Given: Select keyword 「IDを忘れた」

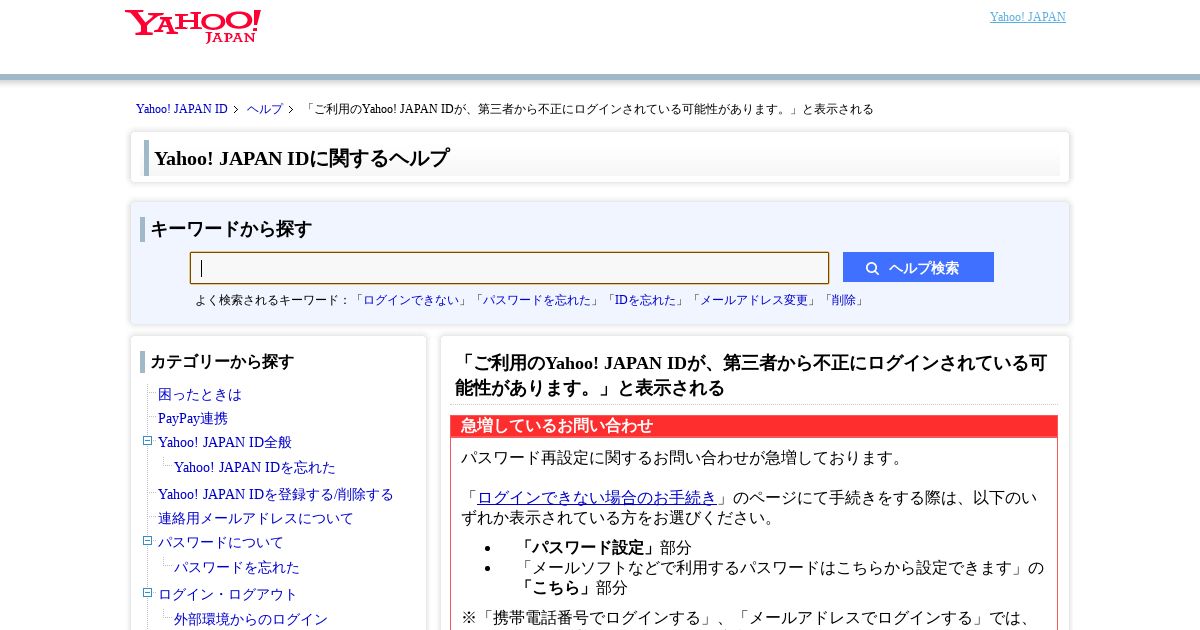Looking at the screenshot, I should (646, 300).
